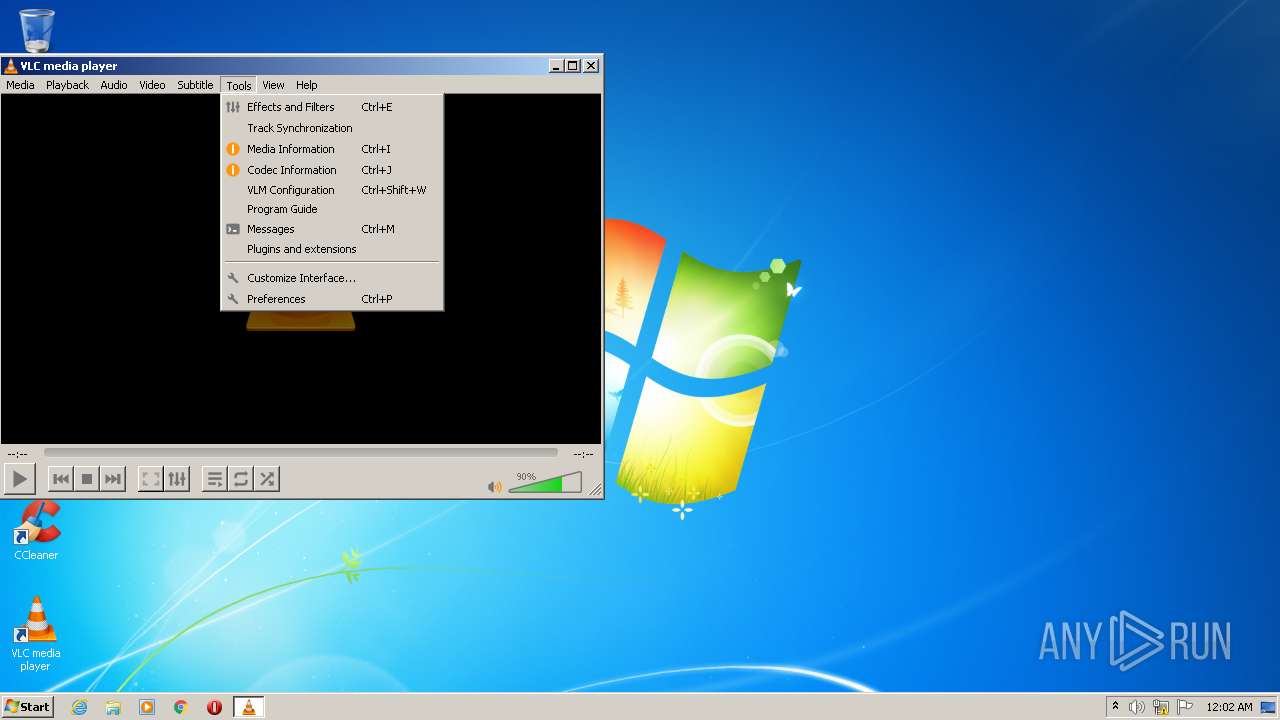Open Action Center flag icon

tap(1185, 707)
